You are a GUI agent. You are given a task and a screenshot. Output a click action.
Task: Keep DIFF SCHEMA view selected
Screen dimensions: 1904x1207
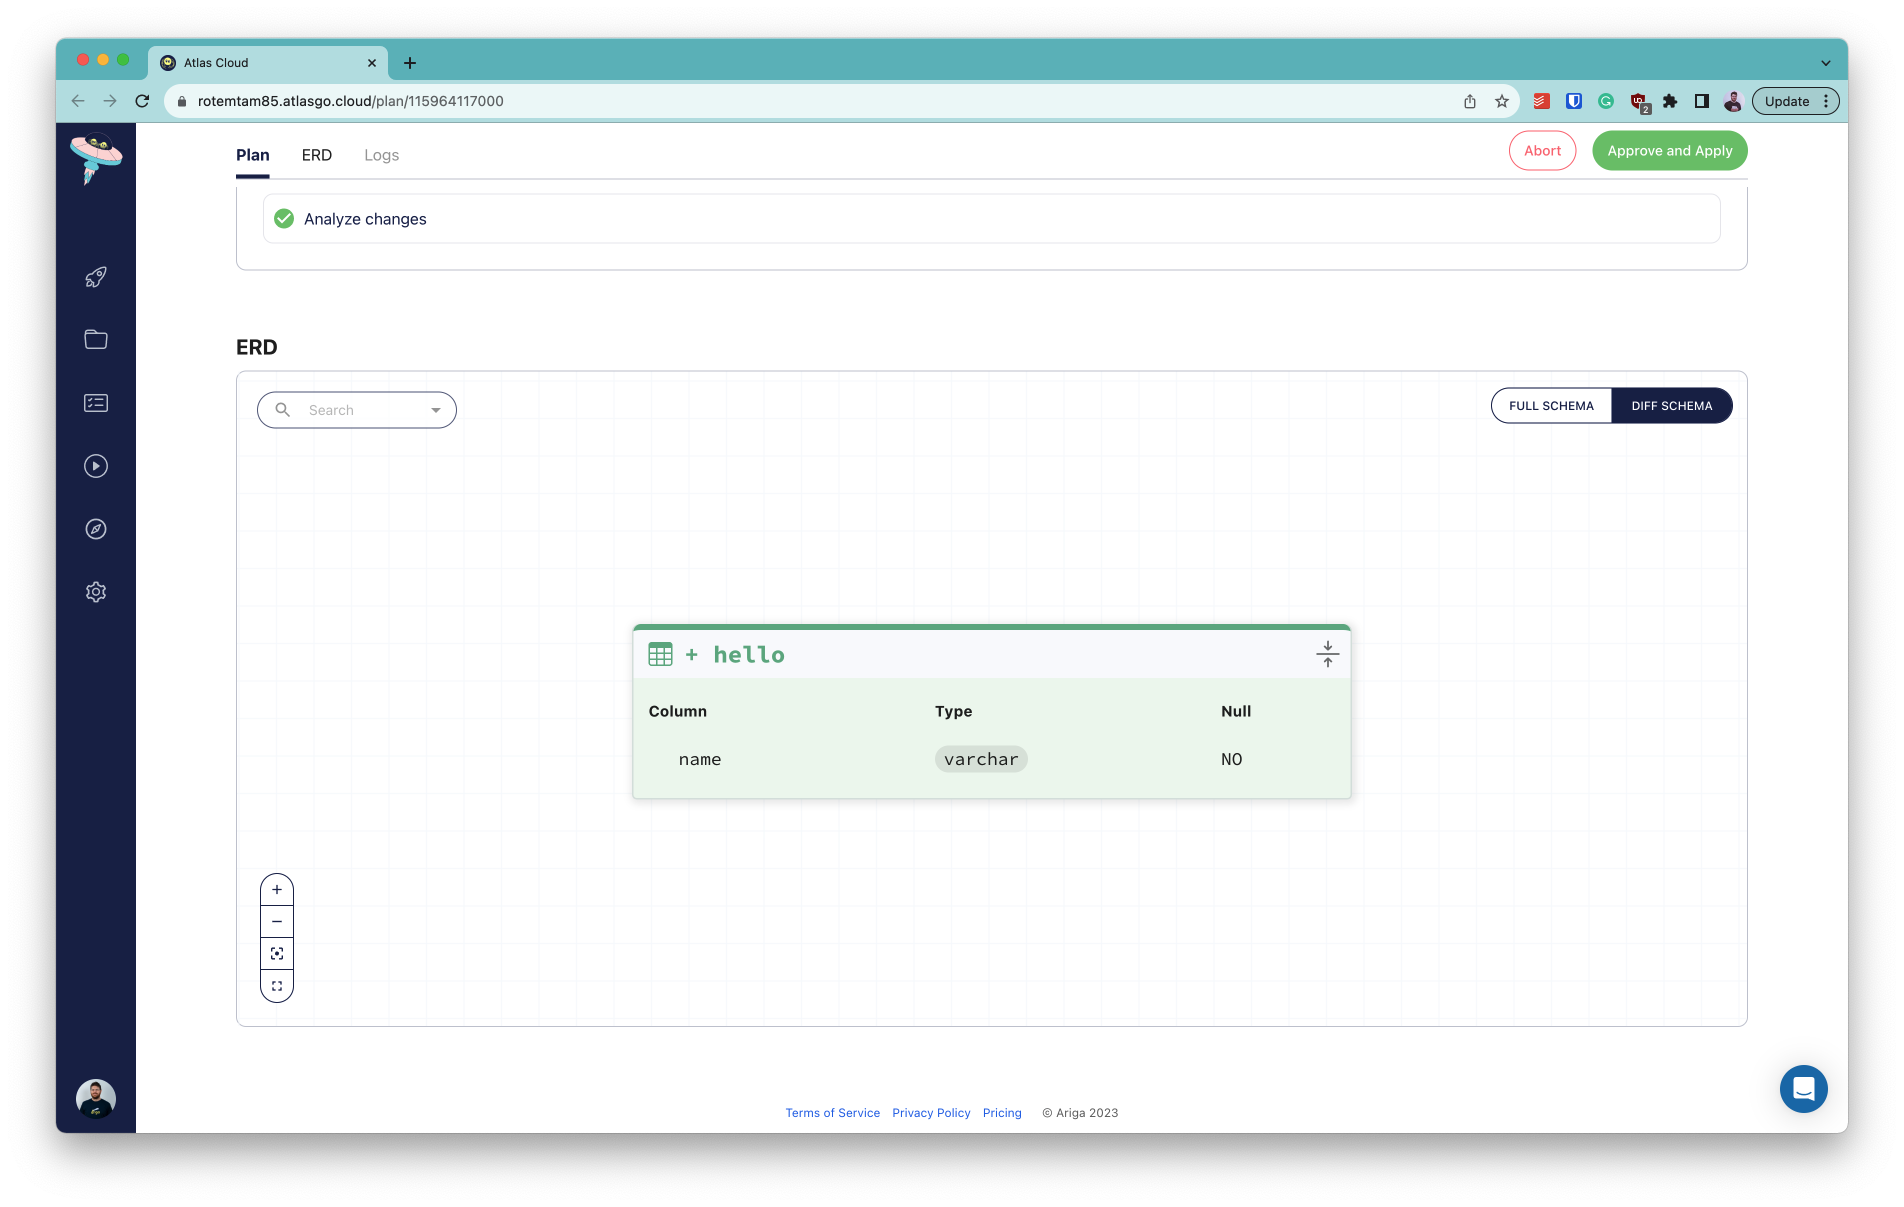1671,405
